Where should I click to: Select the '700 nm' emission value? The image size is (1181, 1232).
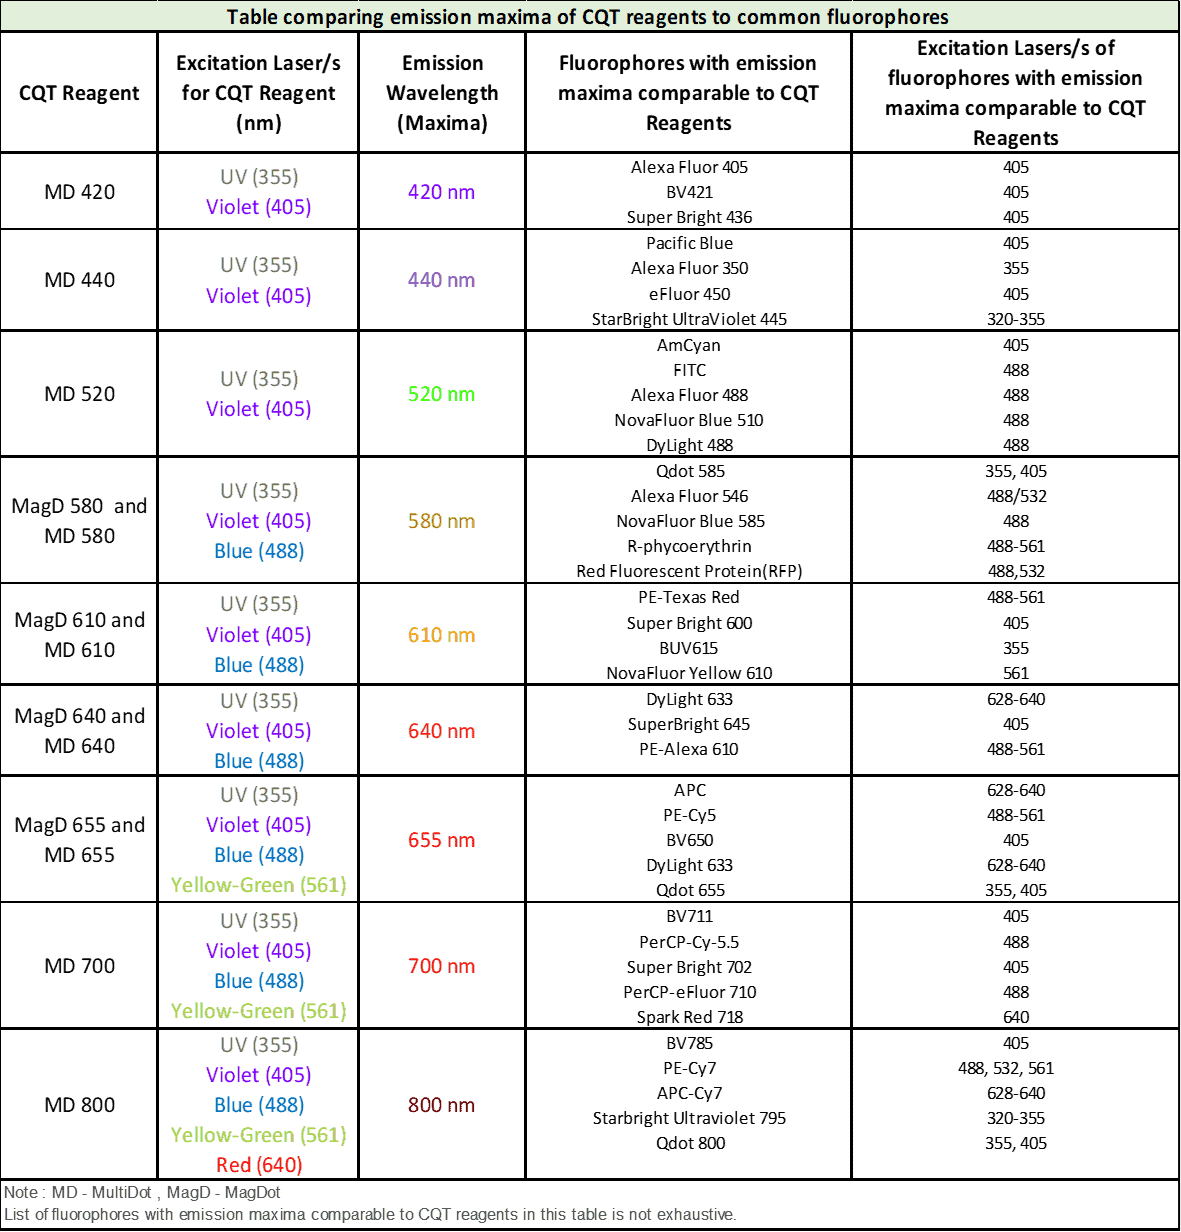pos(441,966)
